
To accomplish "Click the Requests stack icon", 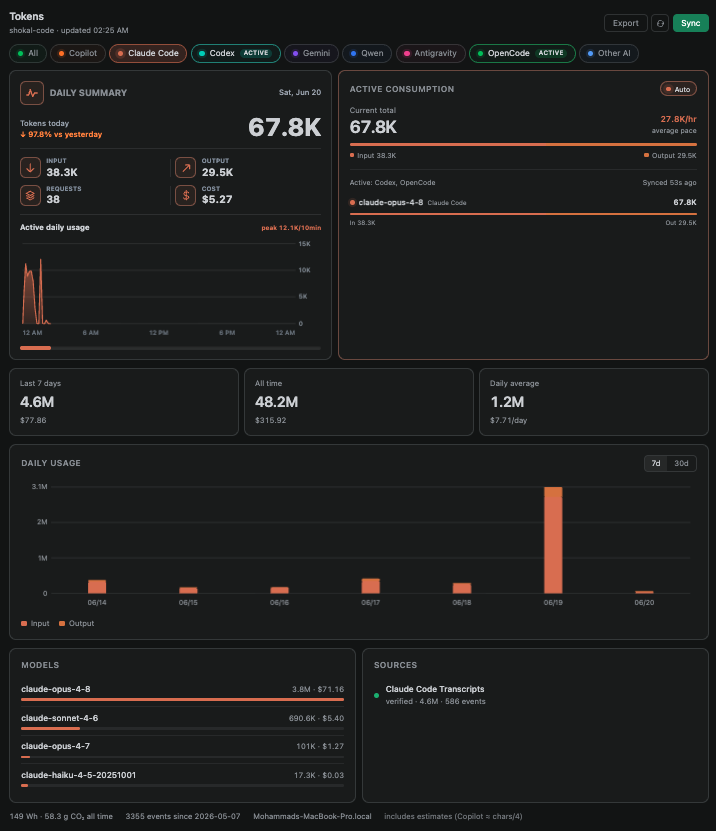I will tap(30, 195).
